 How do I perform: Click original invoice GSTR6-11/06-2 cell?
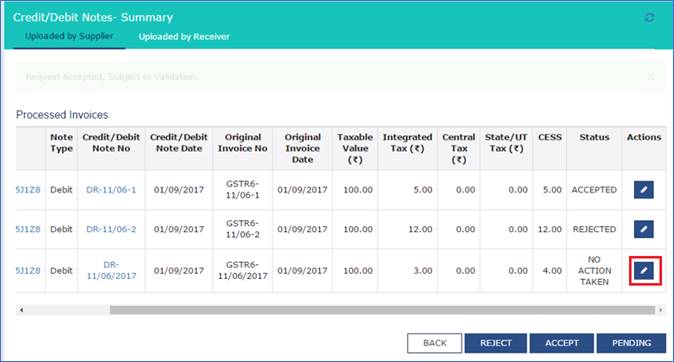[x=242, y=229]
